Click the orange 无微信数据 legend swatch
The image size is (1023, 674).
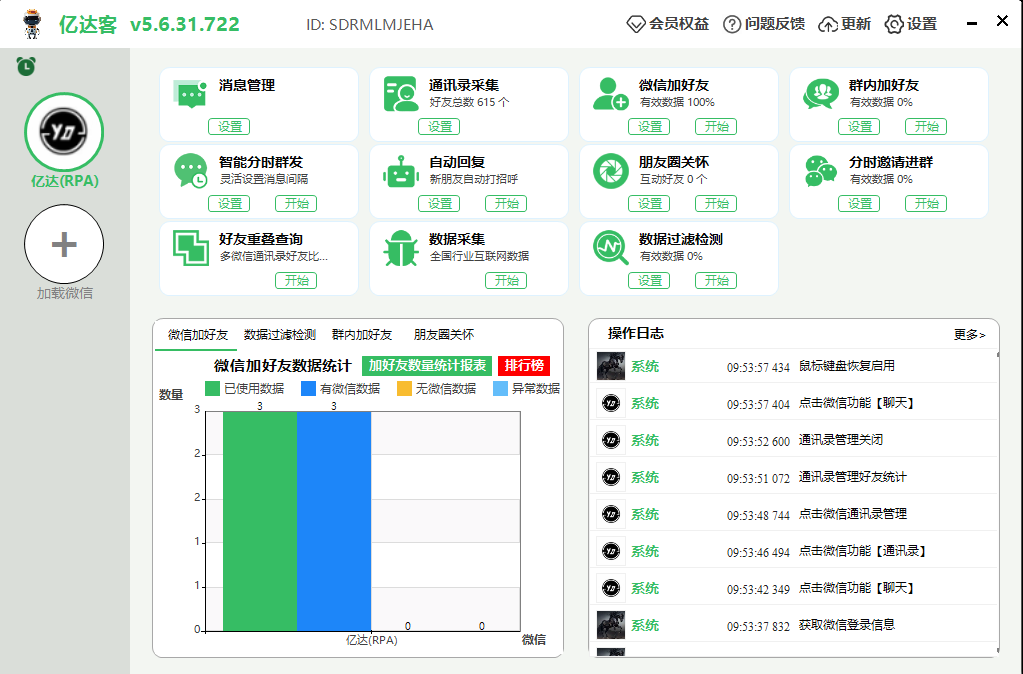[x=405, y=389]
